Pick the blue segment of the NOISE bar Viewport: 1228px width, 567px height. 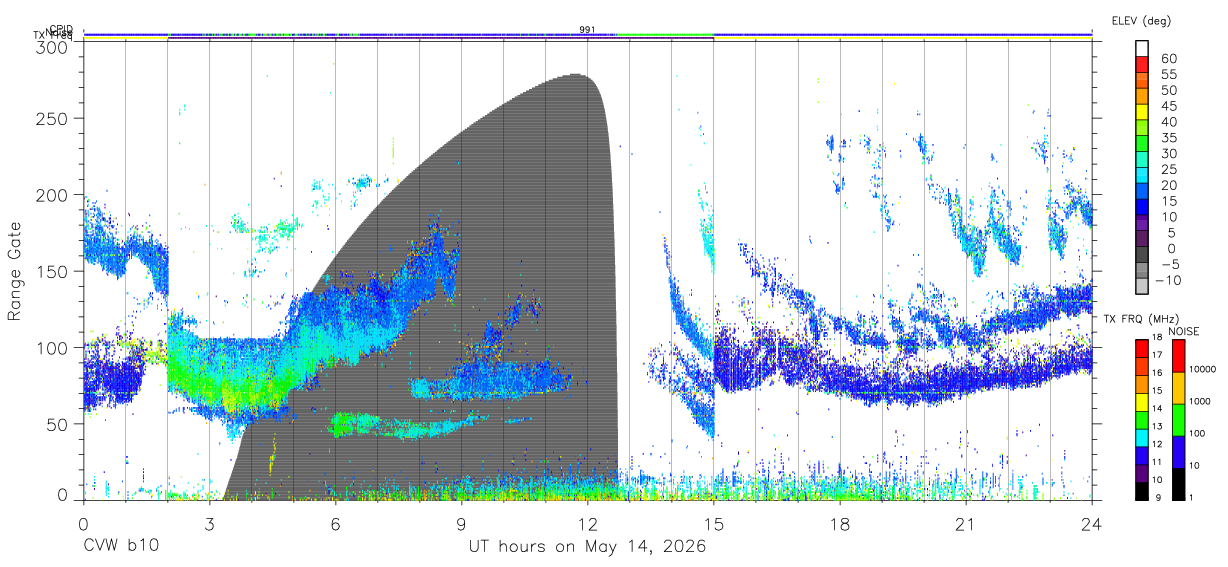(x=1178, y=452)
